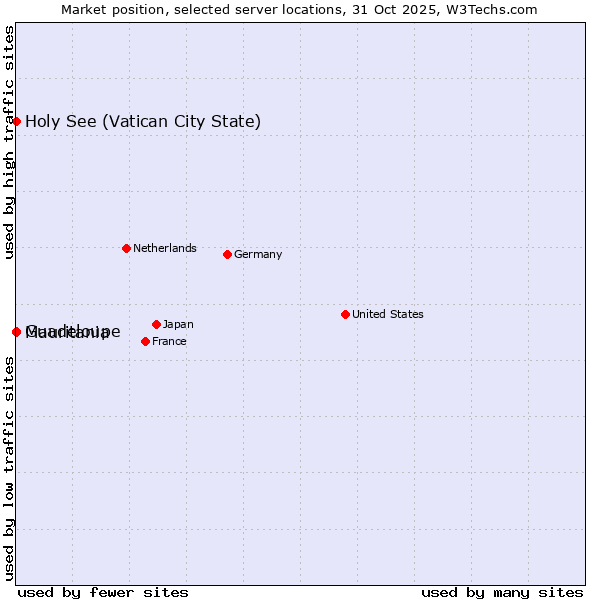Click the Holy See (Vatican City State) label
This screenshot has width=600, height=600.
coord(143,122)
